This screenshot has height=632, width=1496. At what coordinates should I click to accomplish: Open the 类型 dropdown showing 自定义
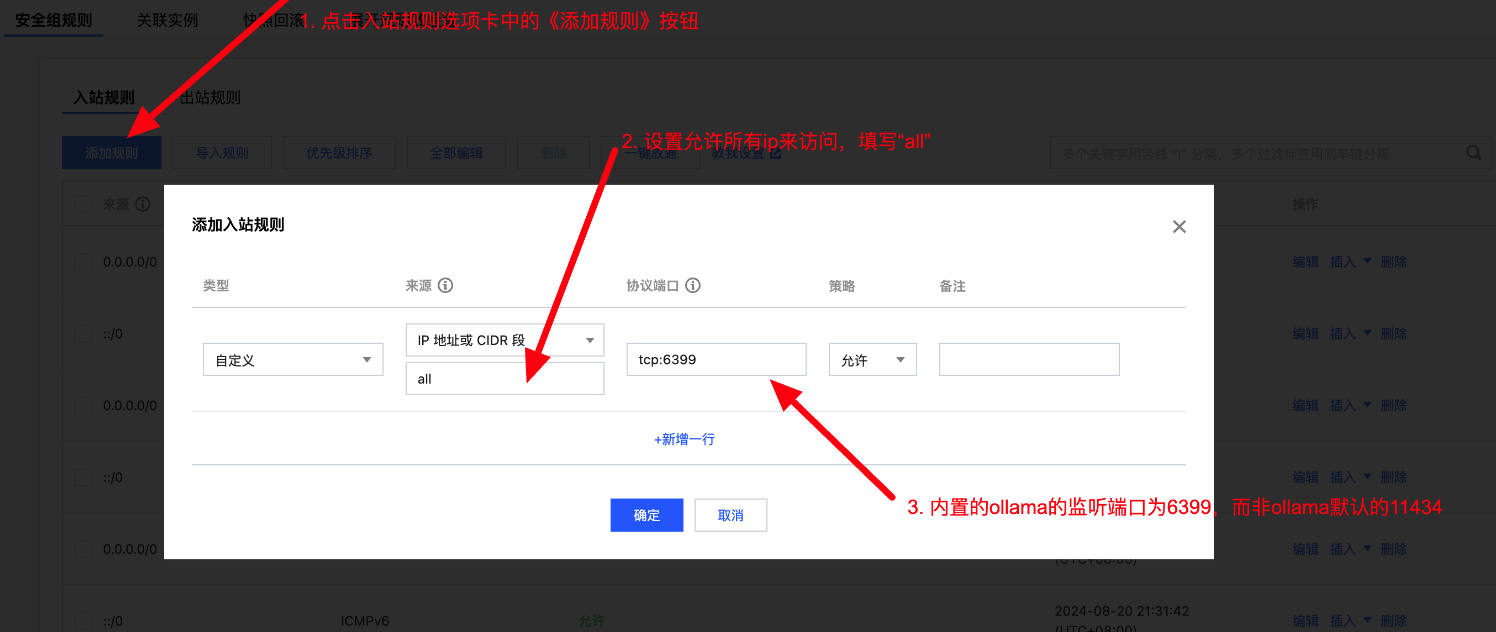pyautogui.click(x=293, y=360)
